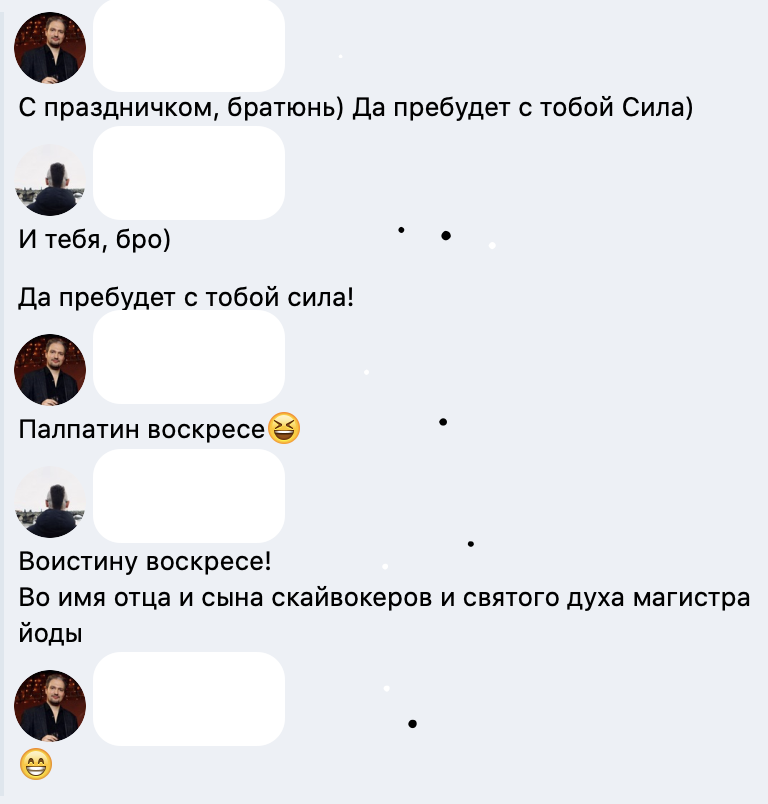Open the avatar above the lone grinning emoji
Image resolution: width=768 pixels, height=804 pixels.
click(50, 706)
